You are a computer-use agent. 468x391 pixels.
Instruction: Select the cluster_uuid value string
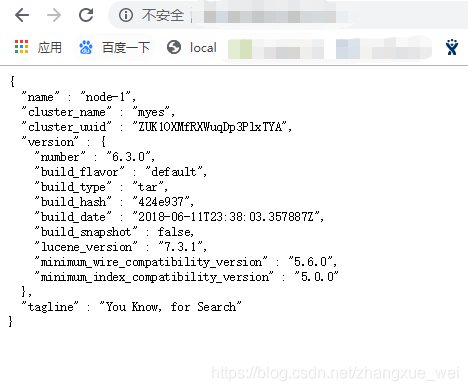[210, 127]
